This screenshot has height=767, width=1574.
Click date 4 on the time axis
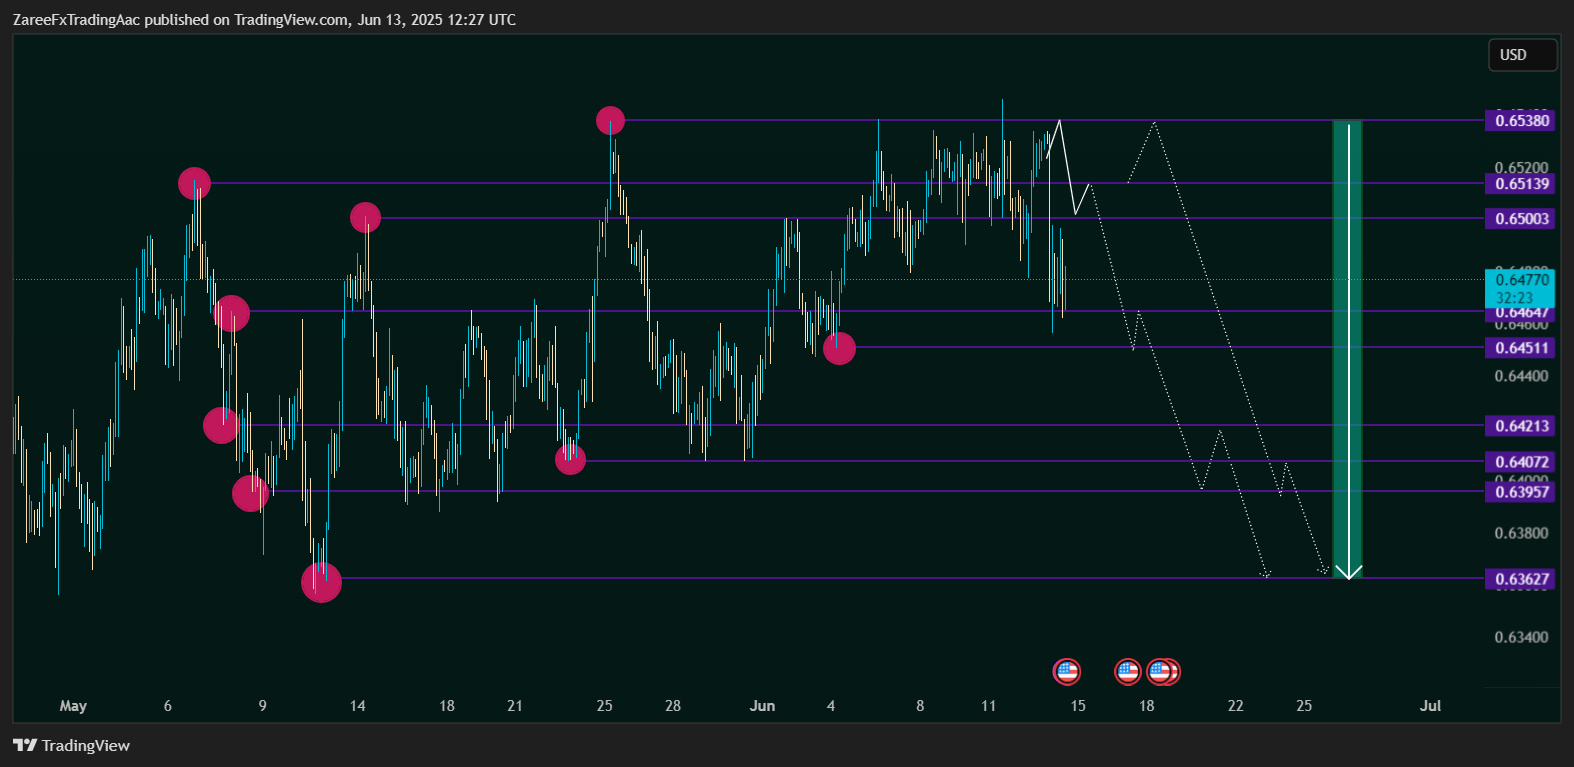tap(830, 706)
